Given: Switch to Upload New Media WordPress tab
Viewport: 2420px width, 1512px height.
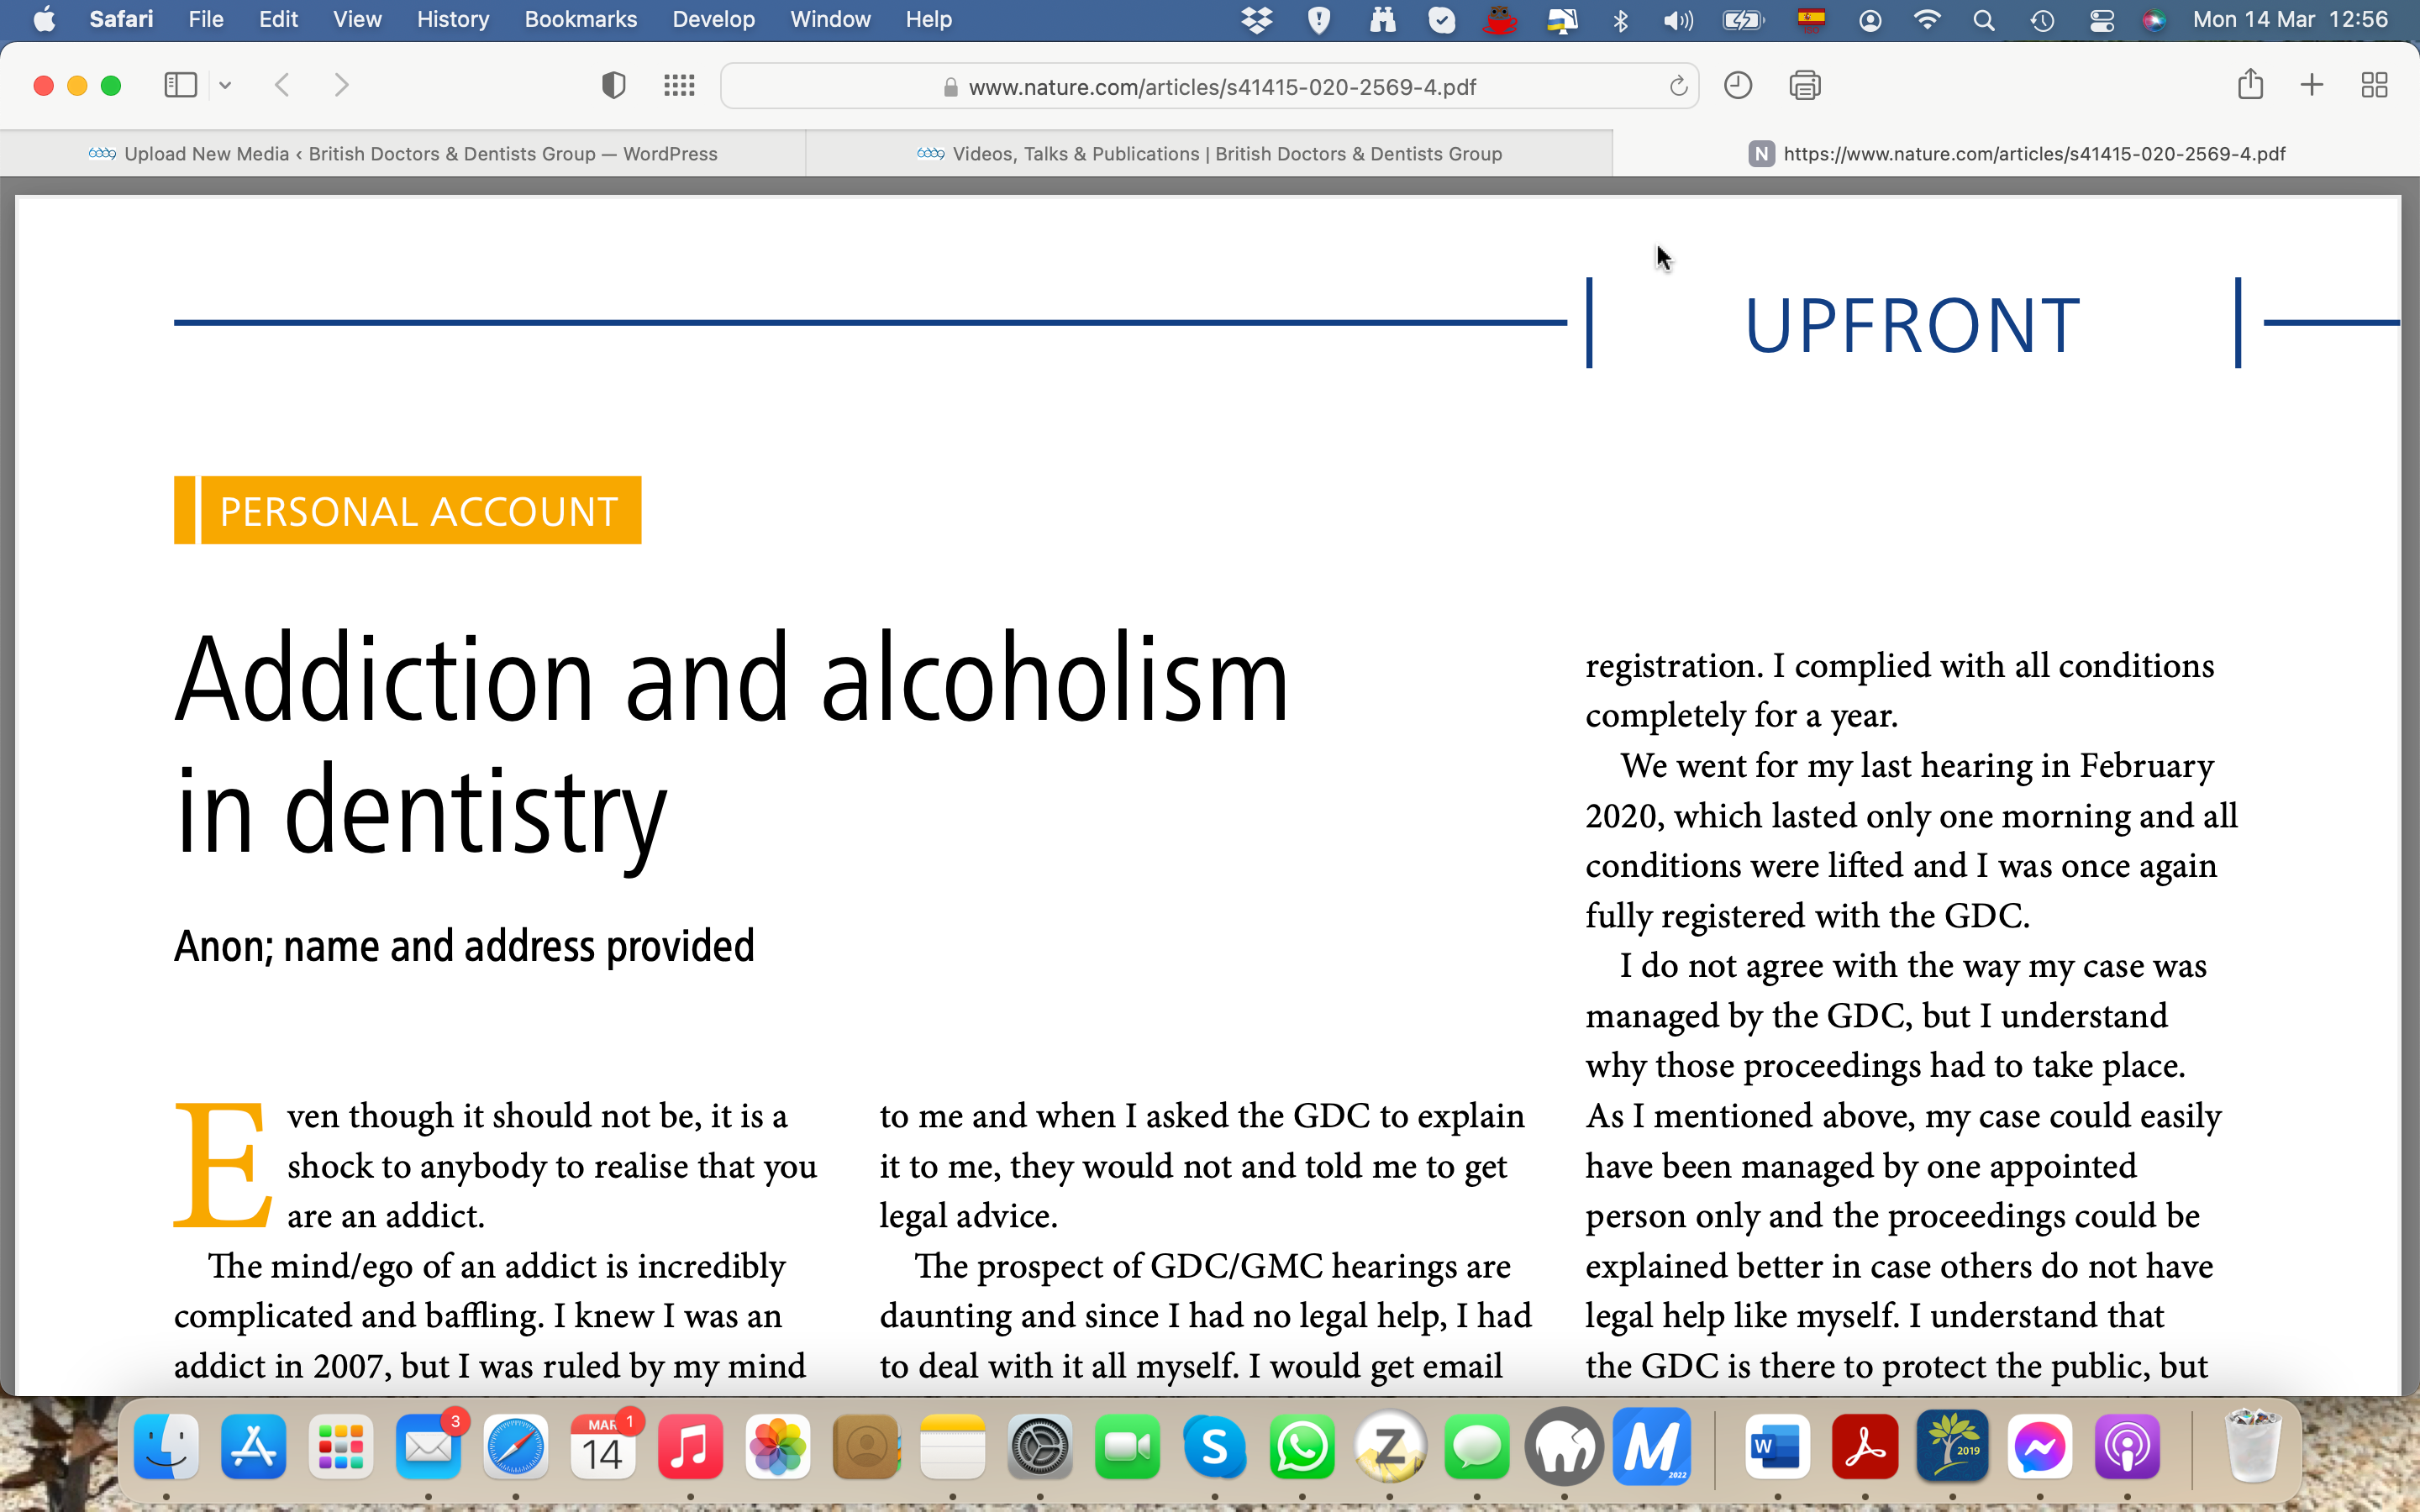Looking at the screenshot, I should click(x=403, y=154).
